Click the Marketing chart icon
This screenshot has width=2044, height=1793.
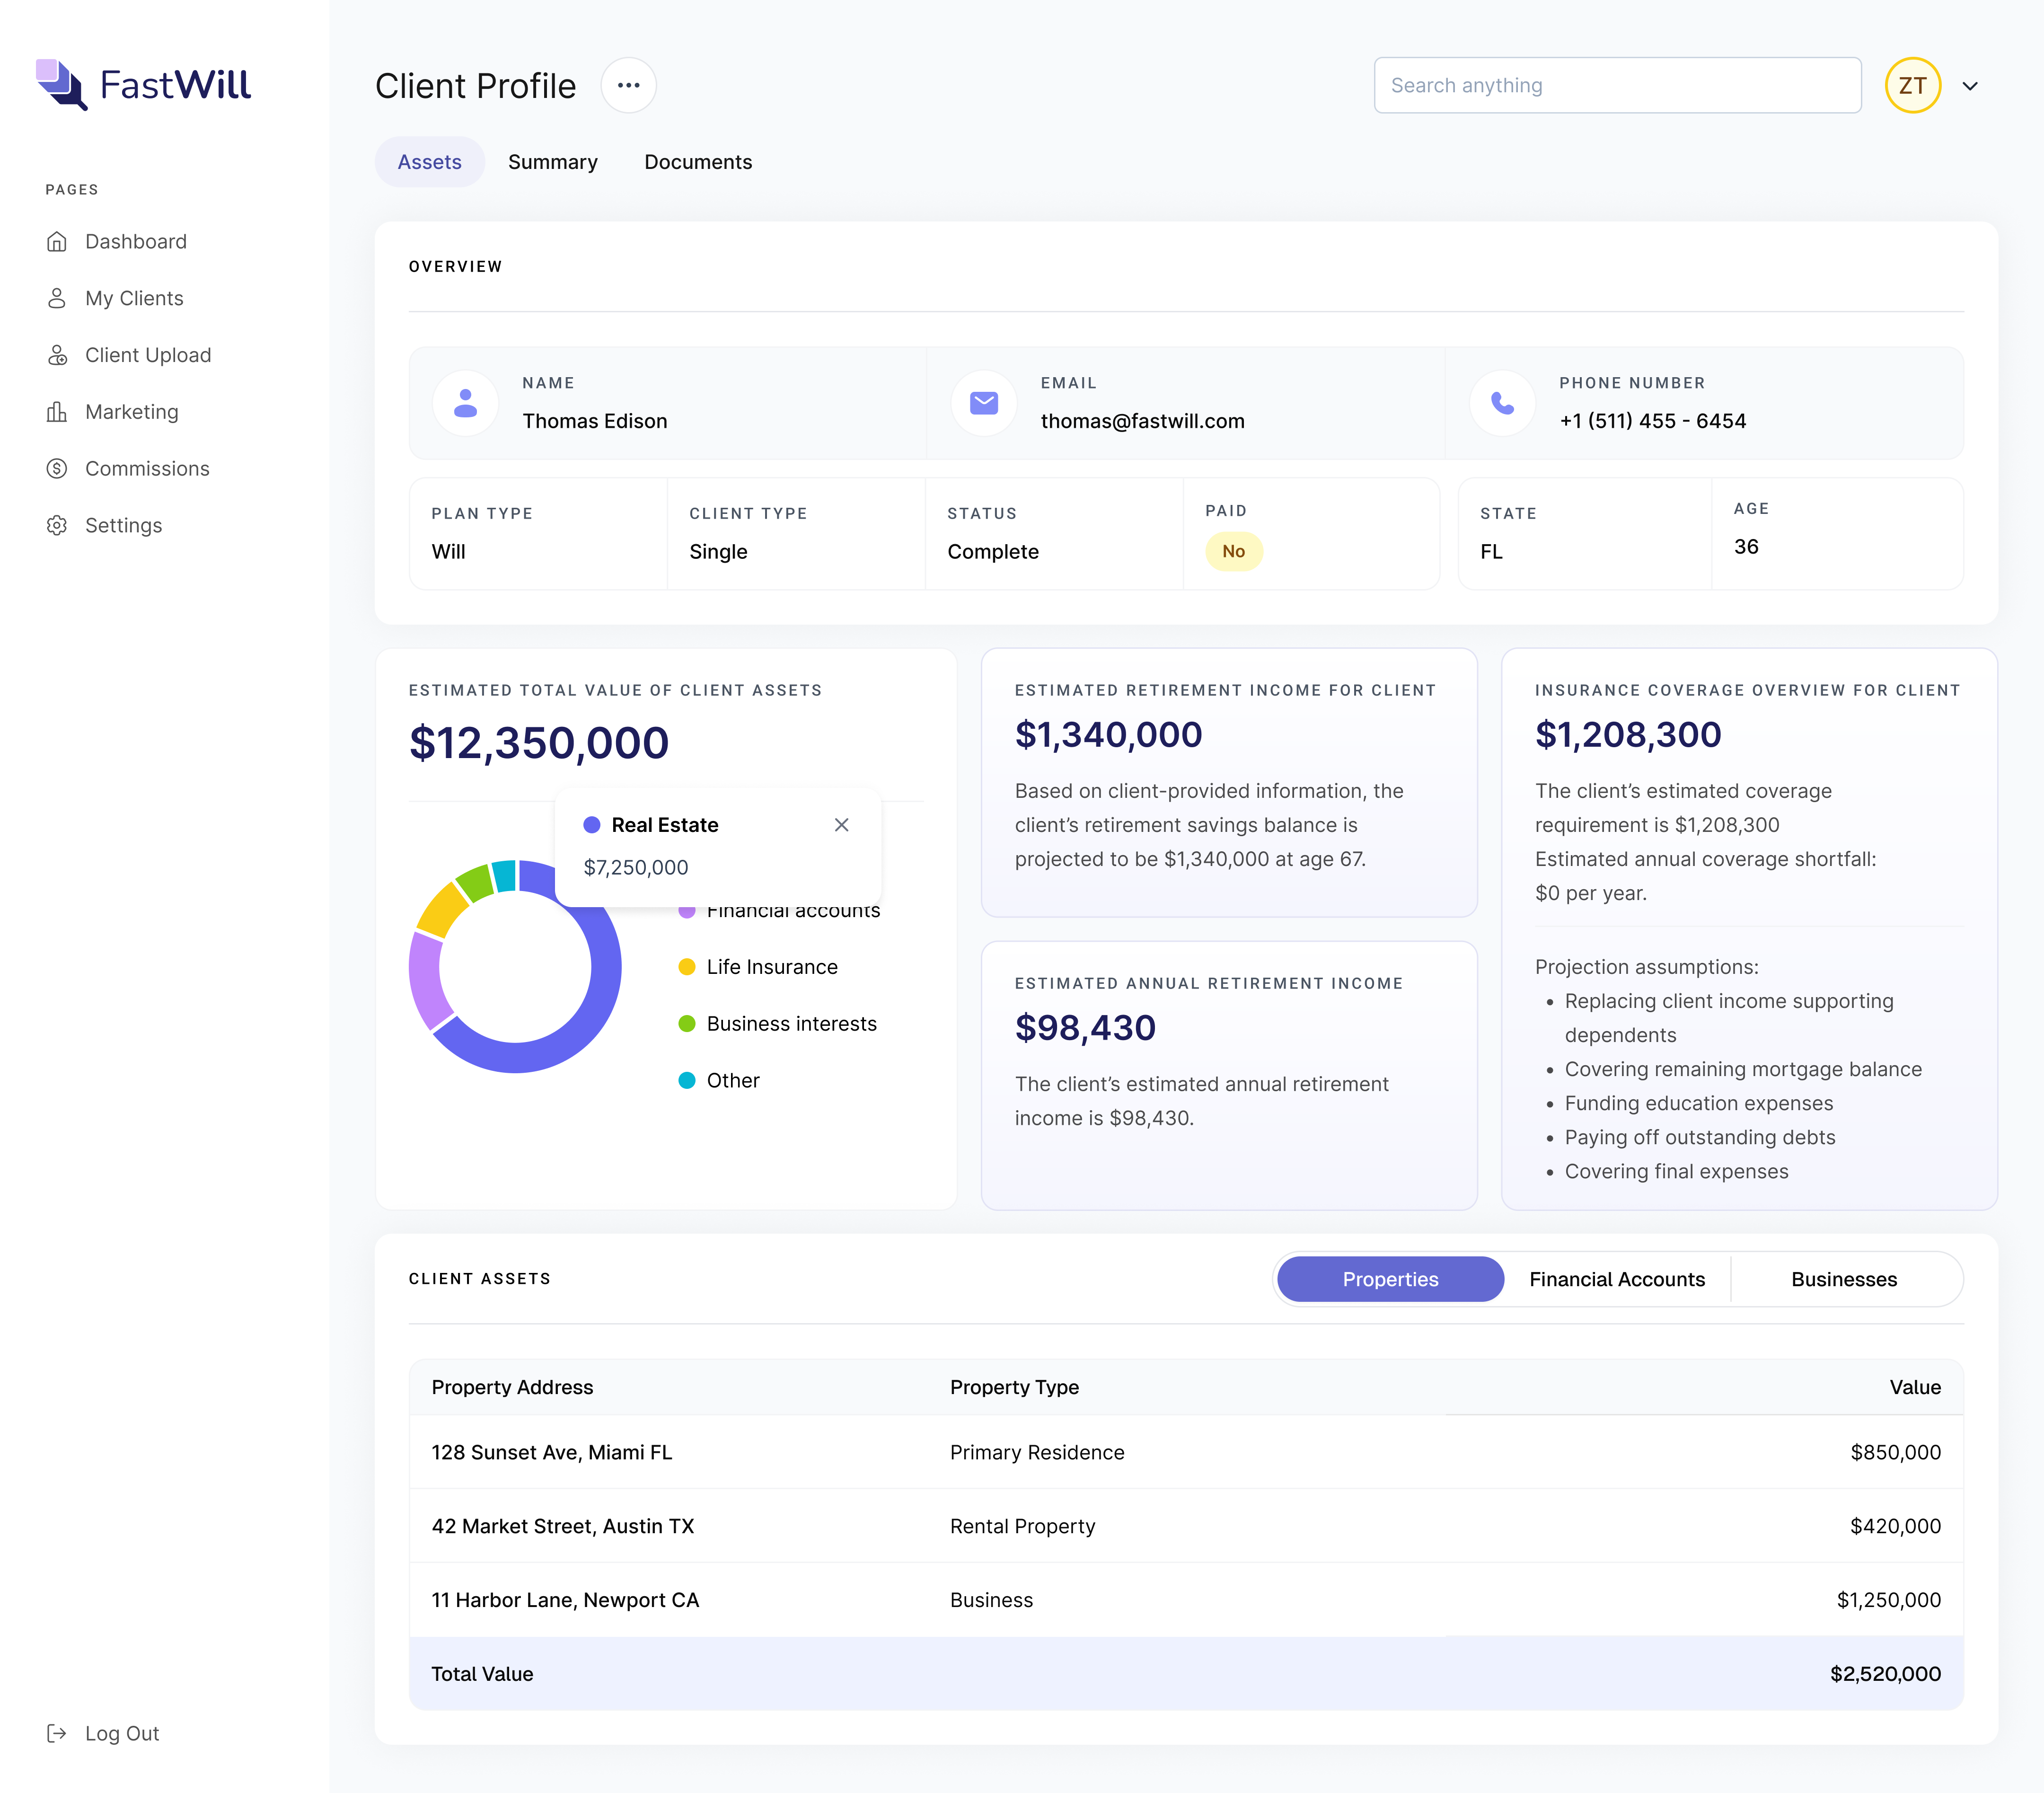57,412
